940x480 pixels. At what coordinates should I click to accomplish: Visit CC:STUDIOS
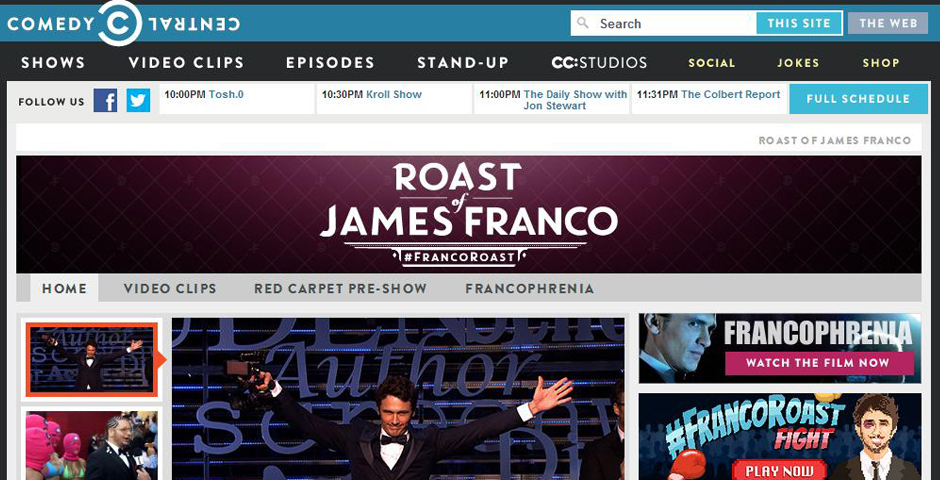coord(599,63)
